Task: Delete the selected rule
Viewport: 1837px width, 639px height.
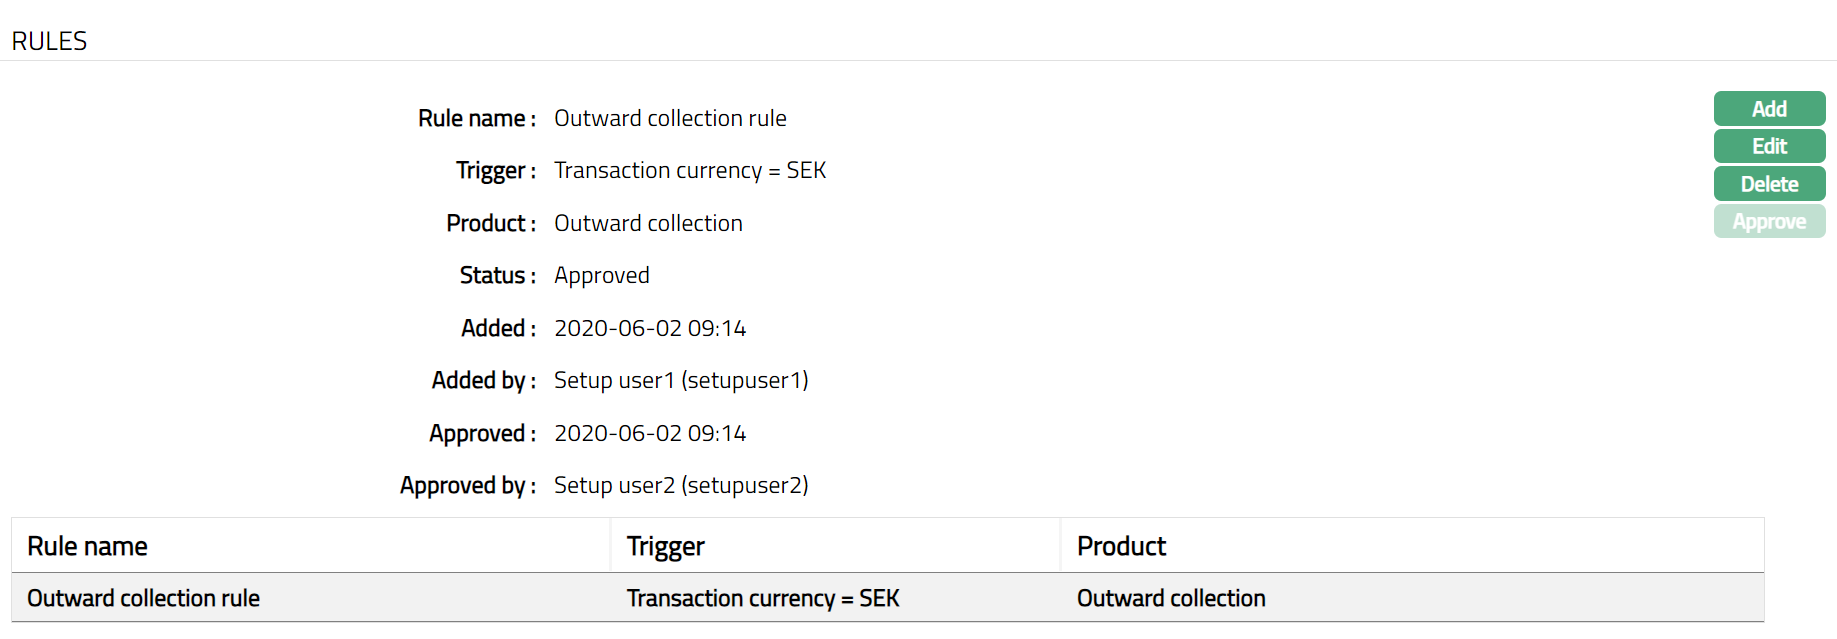Action: 1768,184
